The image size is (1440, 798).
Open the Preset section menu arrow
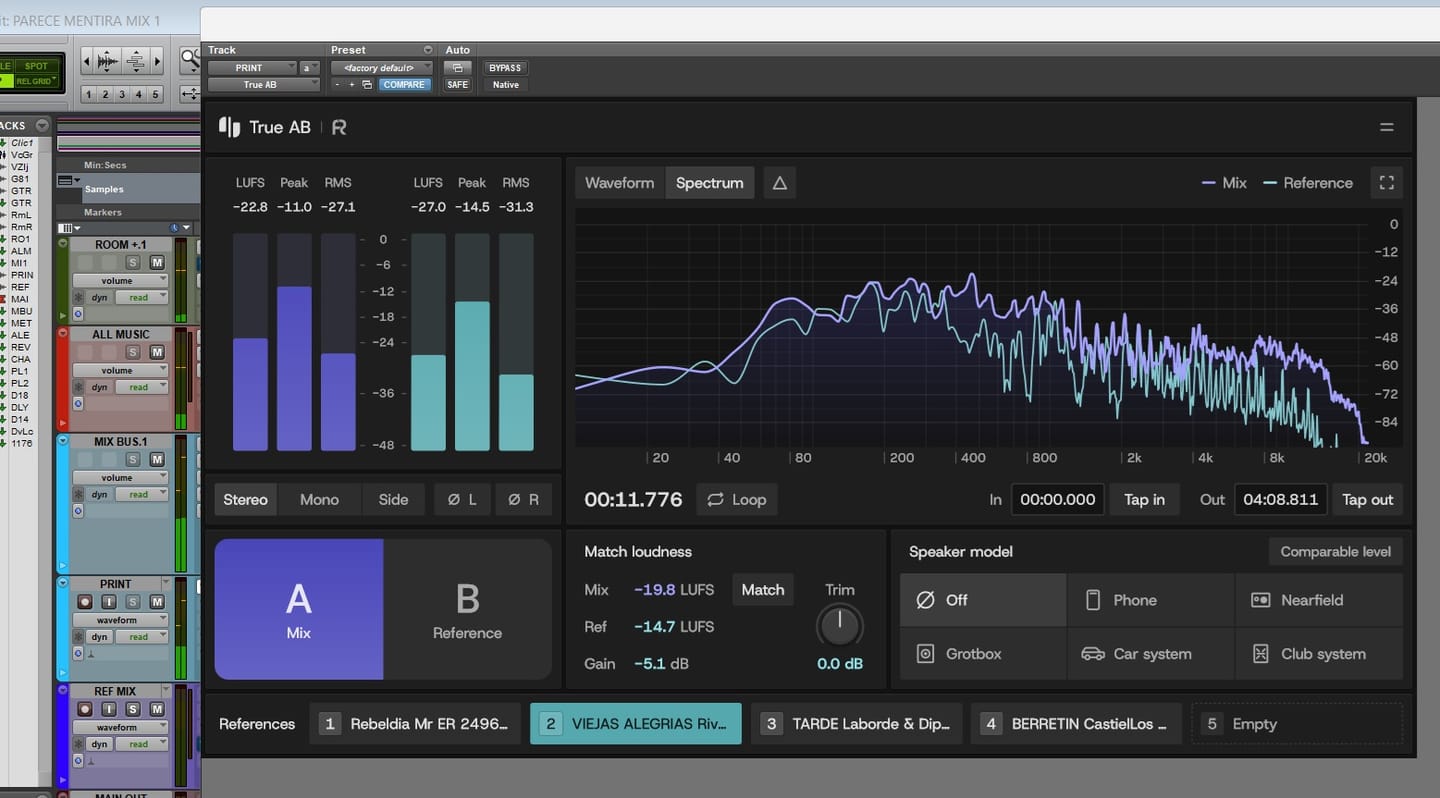tap(428, 50)
